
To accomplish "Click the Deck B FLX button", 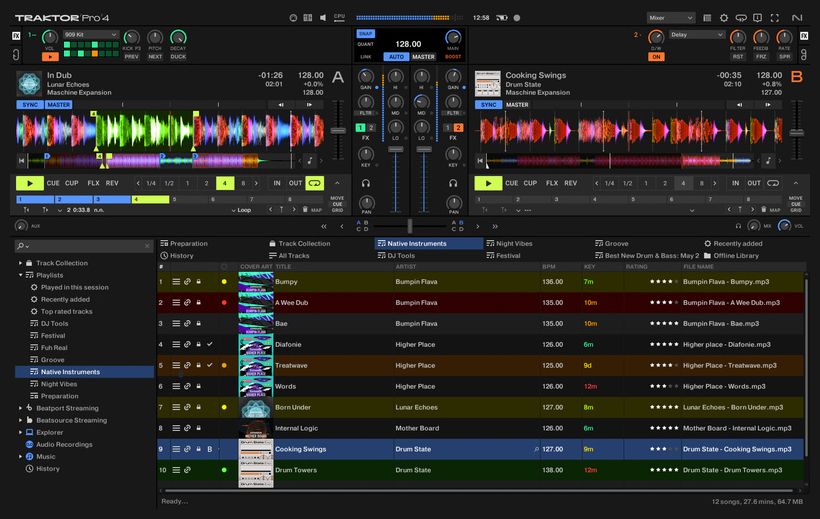I will pos(552,183).
